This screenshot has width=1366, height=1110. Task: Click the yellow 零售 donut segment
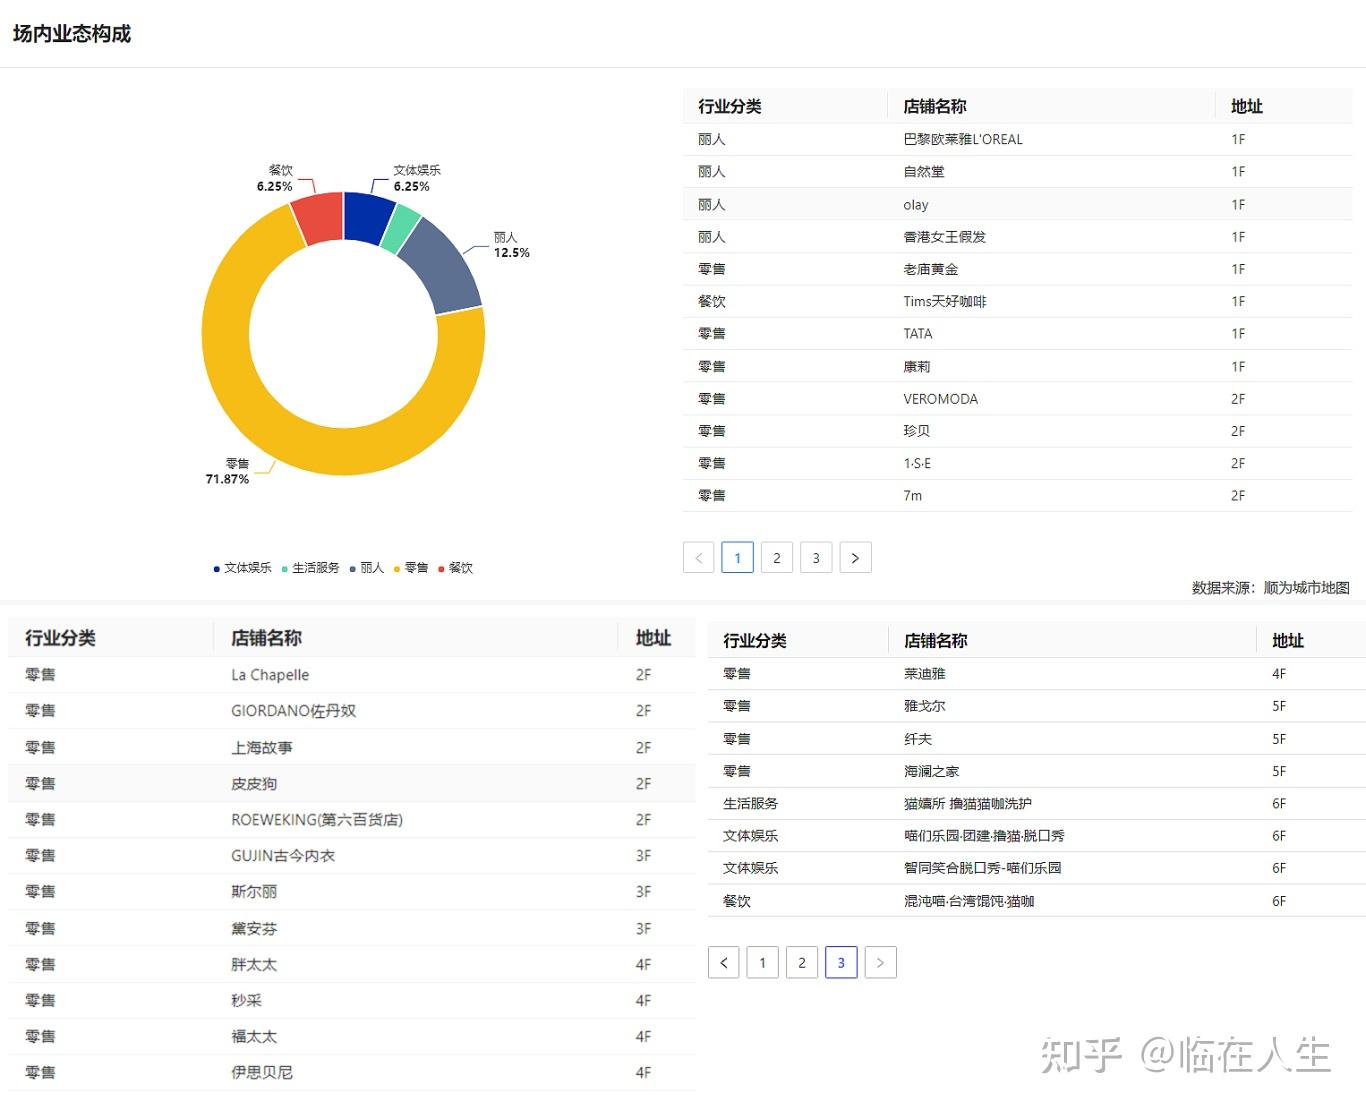(343, 450)
